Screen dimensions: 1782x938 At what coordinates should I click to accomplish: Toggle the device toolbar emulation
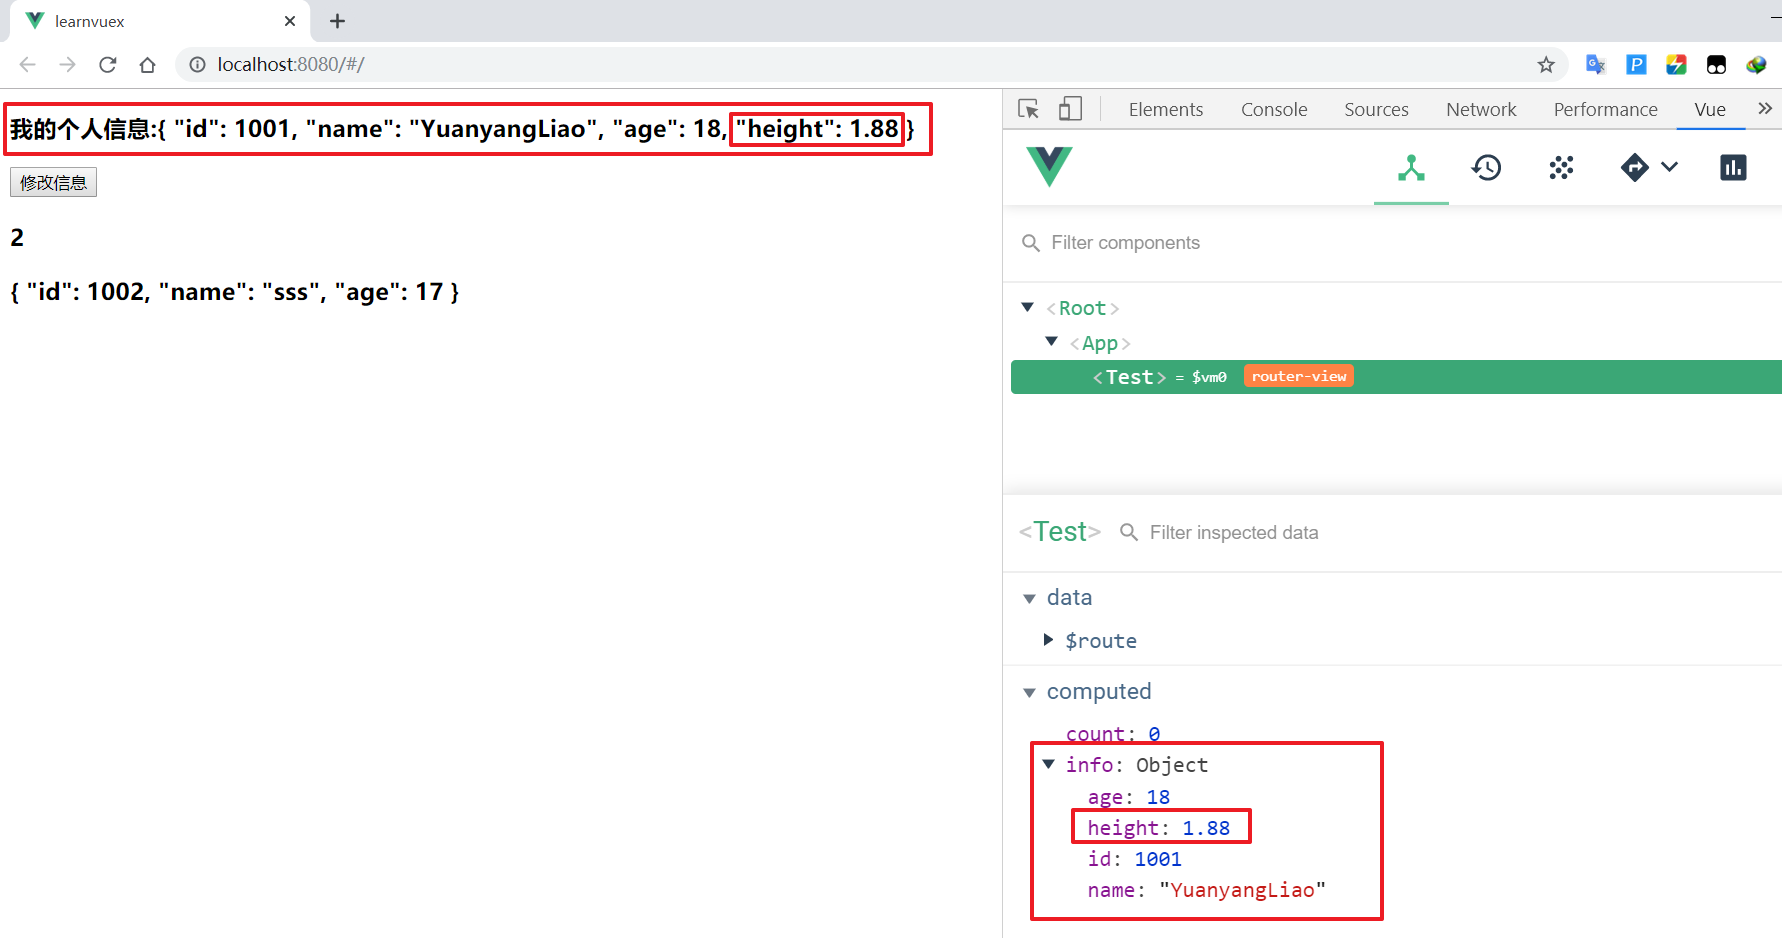(1070, 109)
